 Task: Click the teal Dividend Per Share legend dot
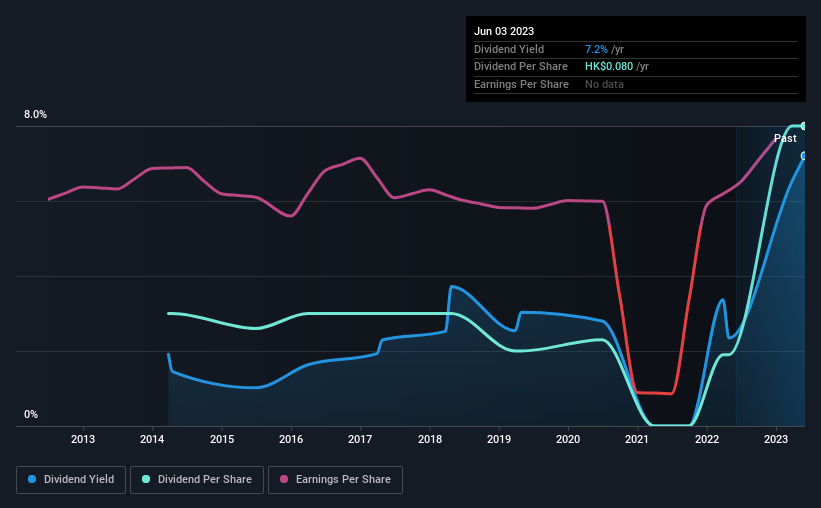click(146, 479)
